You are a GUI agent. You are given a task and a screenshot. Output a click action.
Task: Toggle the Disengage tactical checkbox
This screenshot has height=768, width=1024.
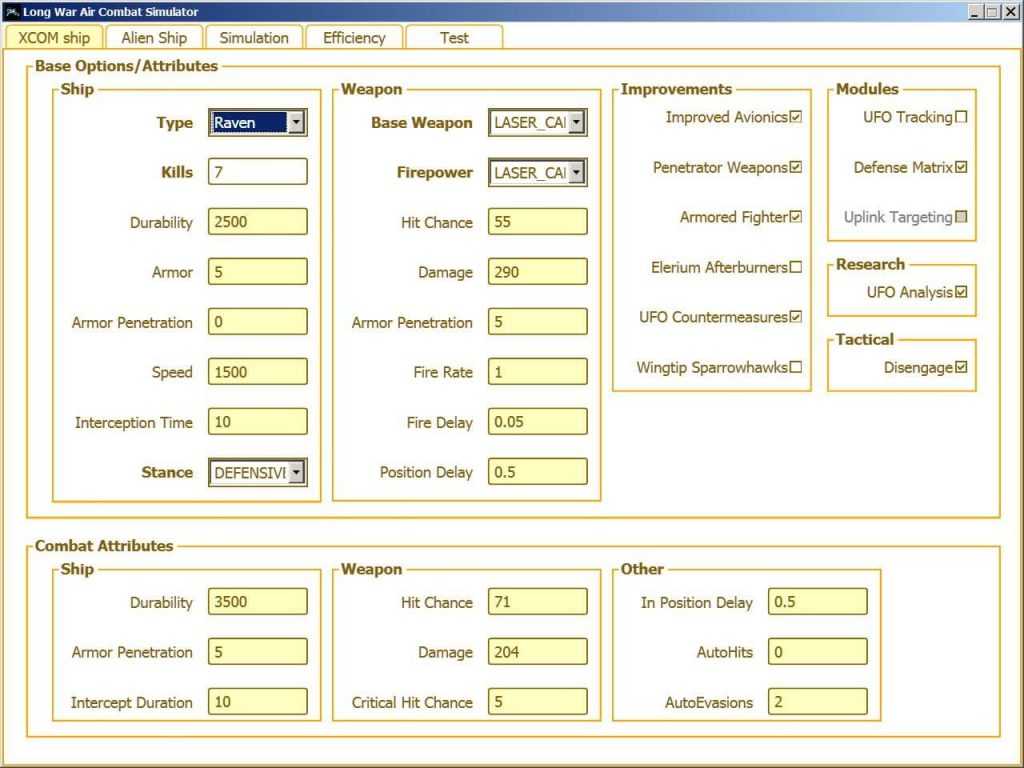(x=961, y=367)
